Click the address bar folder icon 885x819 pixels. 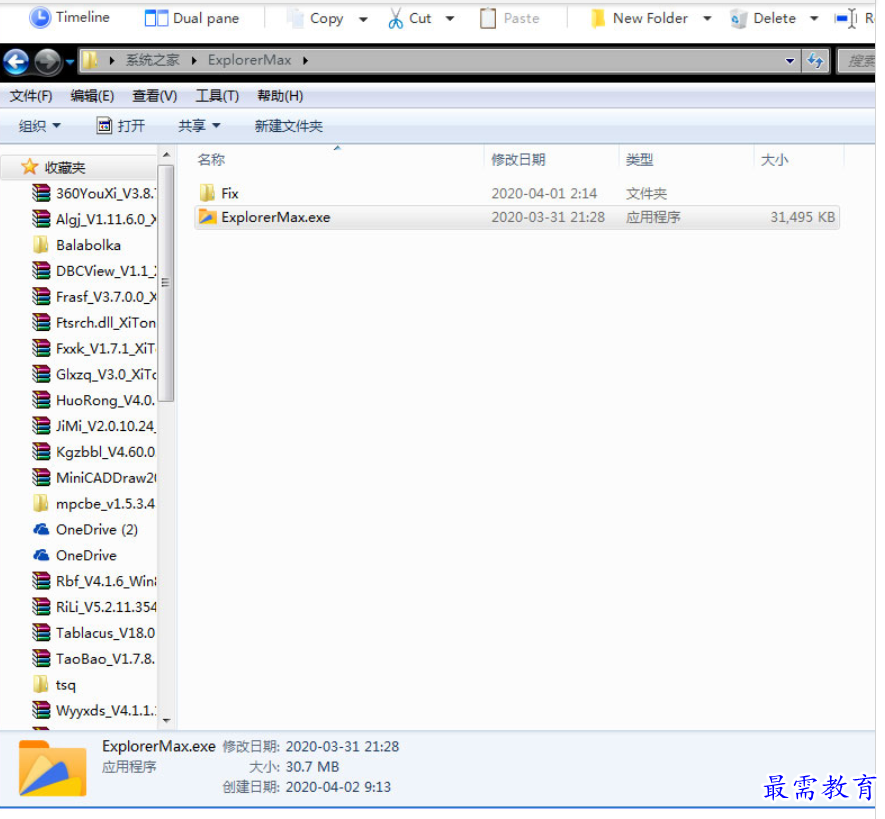click(90, 60)
